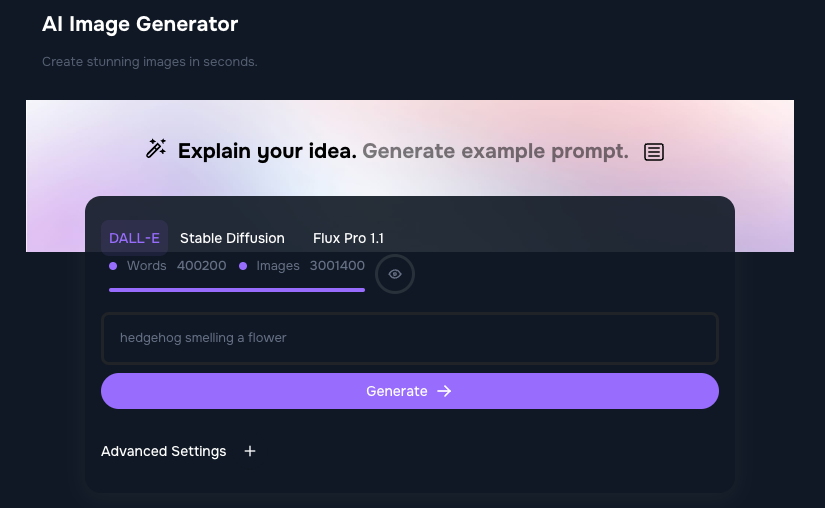Click the prompt list icon beside example prompt
Viewport: 825px width, 508px height.
coord(654,152)
